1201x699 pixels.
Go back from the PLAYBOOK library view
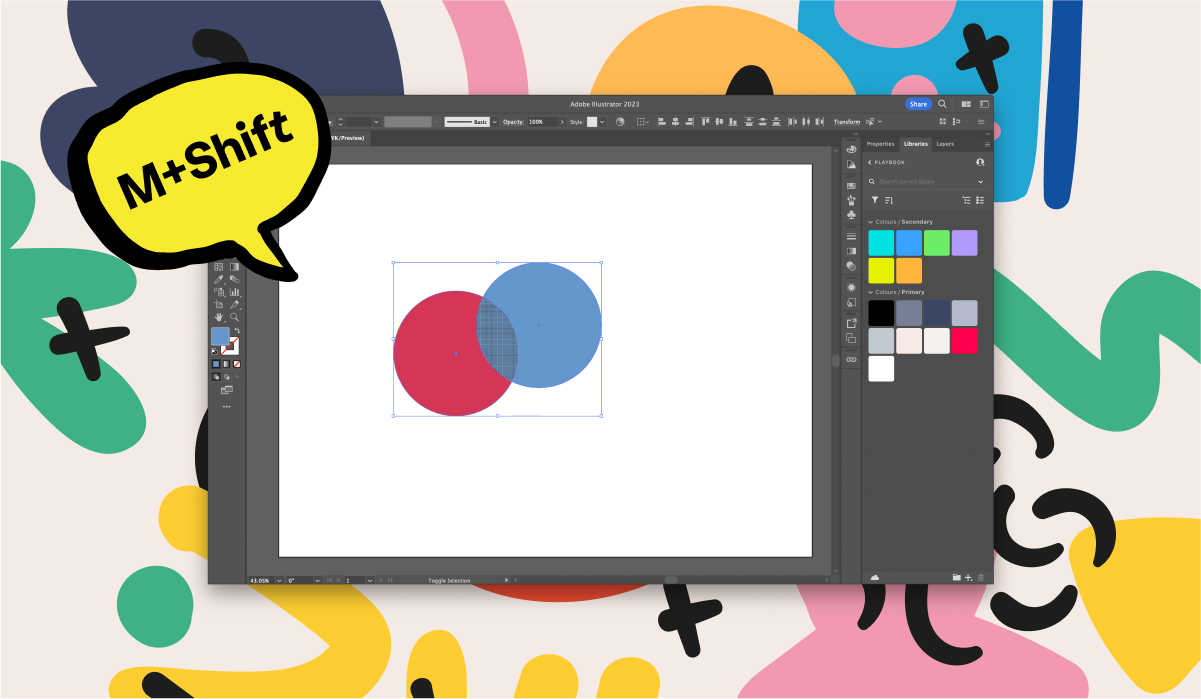869,162
